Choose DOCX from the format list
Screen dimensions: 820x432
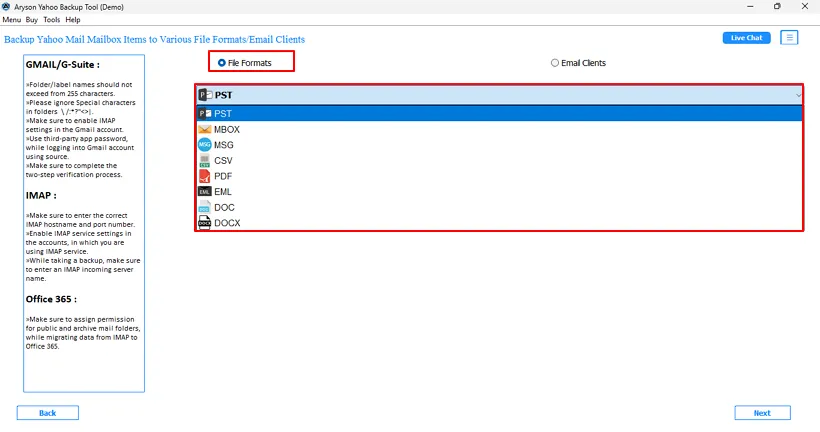499,223
